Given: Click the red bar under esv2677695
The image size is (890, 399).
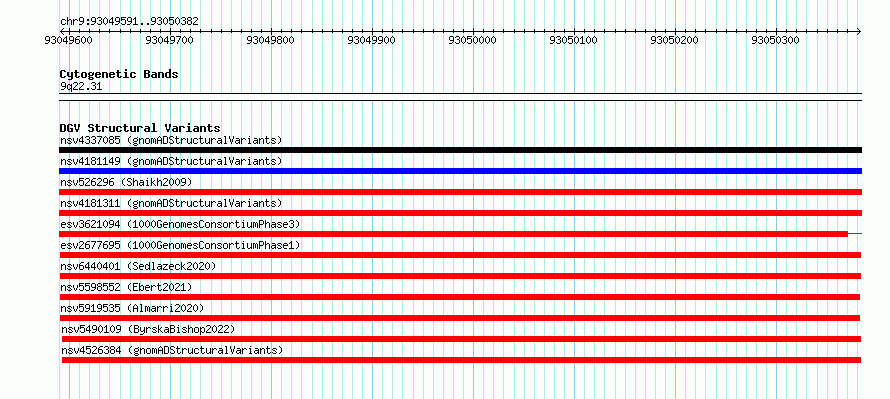Looking at the screenshot, I should [x=460, y=255].
